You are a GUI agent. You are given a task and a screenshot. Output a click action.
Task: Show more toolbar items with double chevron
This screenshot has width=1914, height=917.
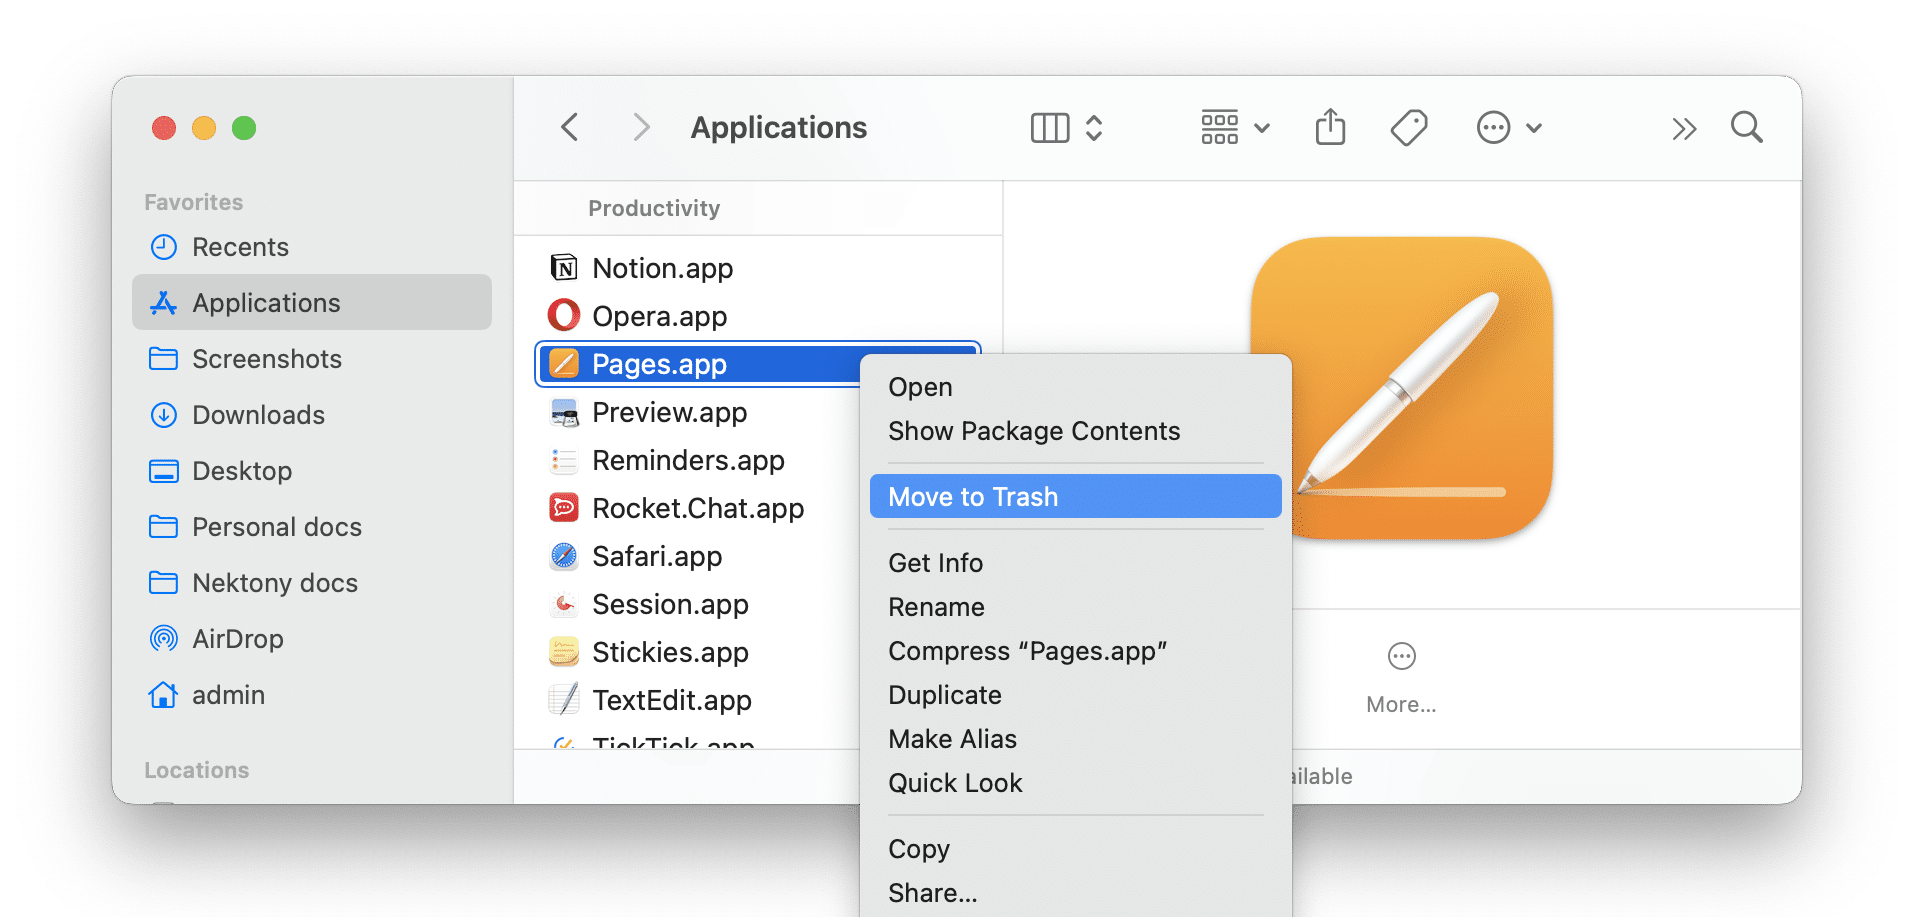(1684, 128)
